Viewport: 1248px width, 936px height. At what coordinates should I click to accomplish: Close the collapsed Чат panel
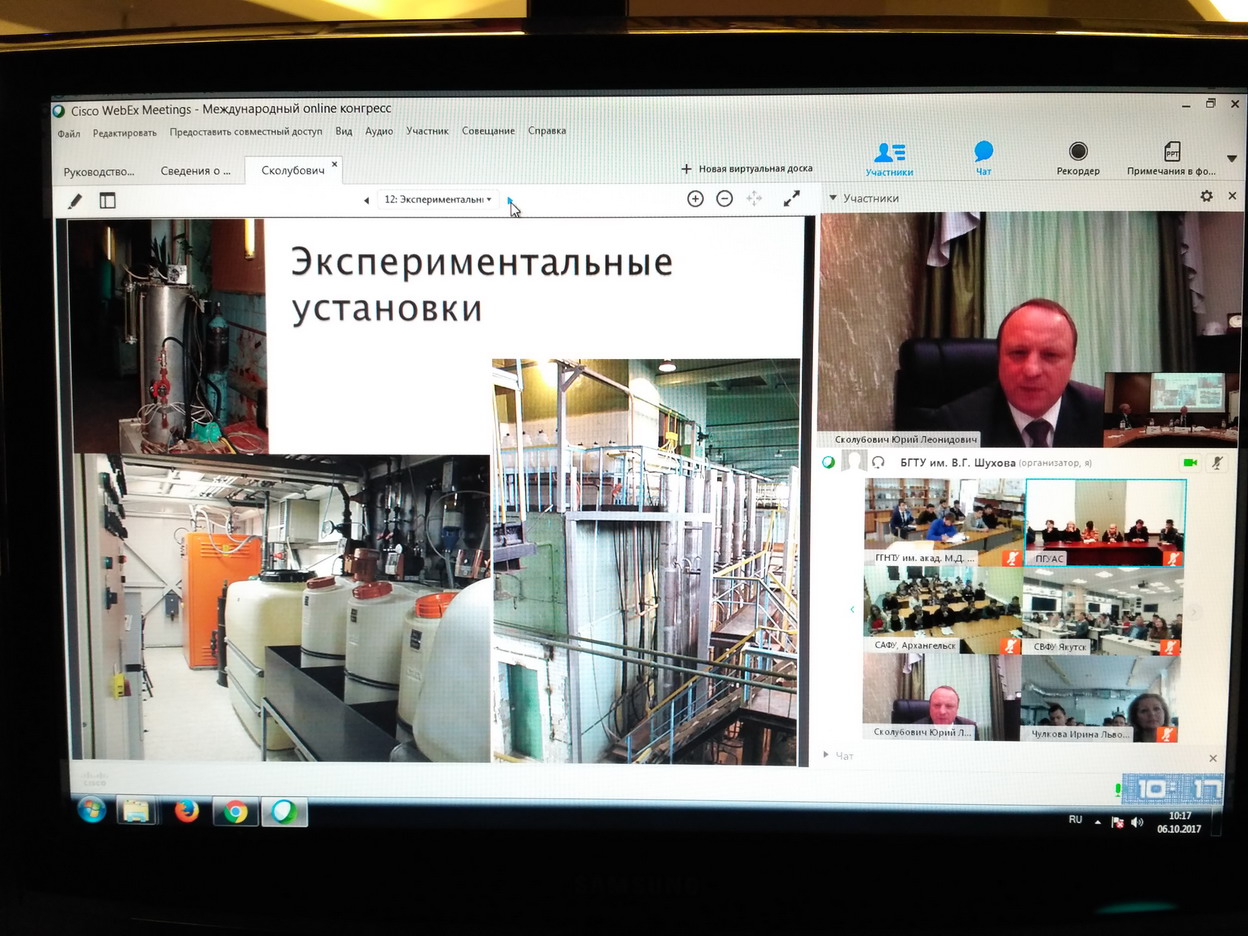click(x=1213, y=759)
